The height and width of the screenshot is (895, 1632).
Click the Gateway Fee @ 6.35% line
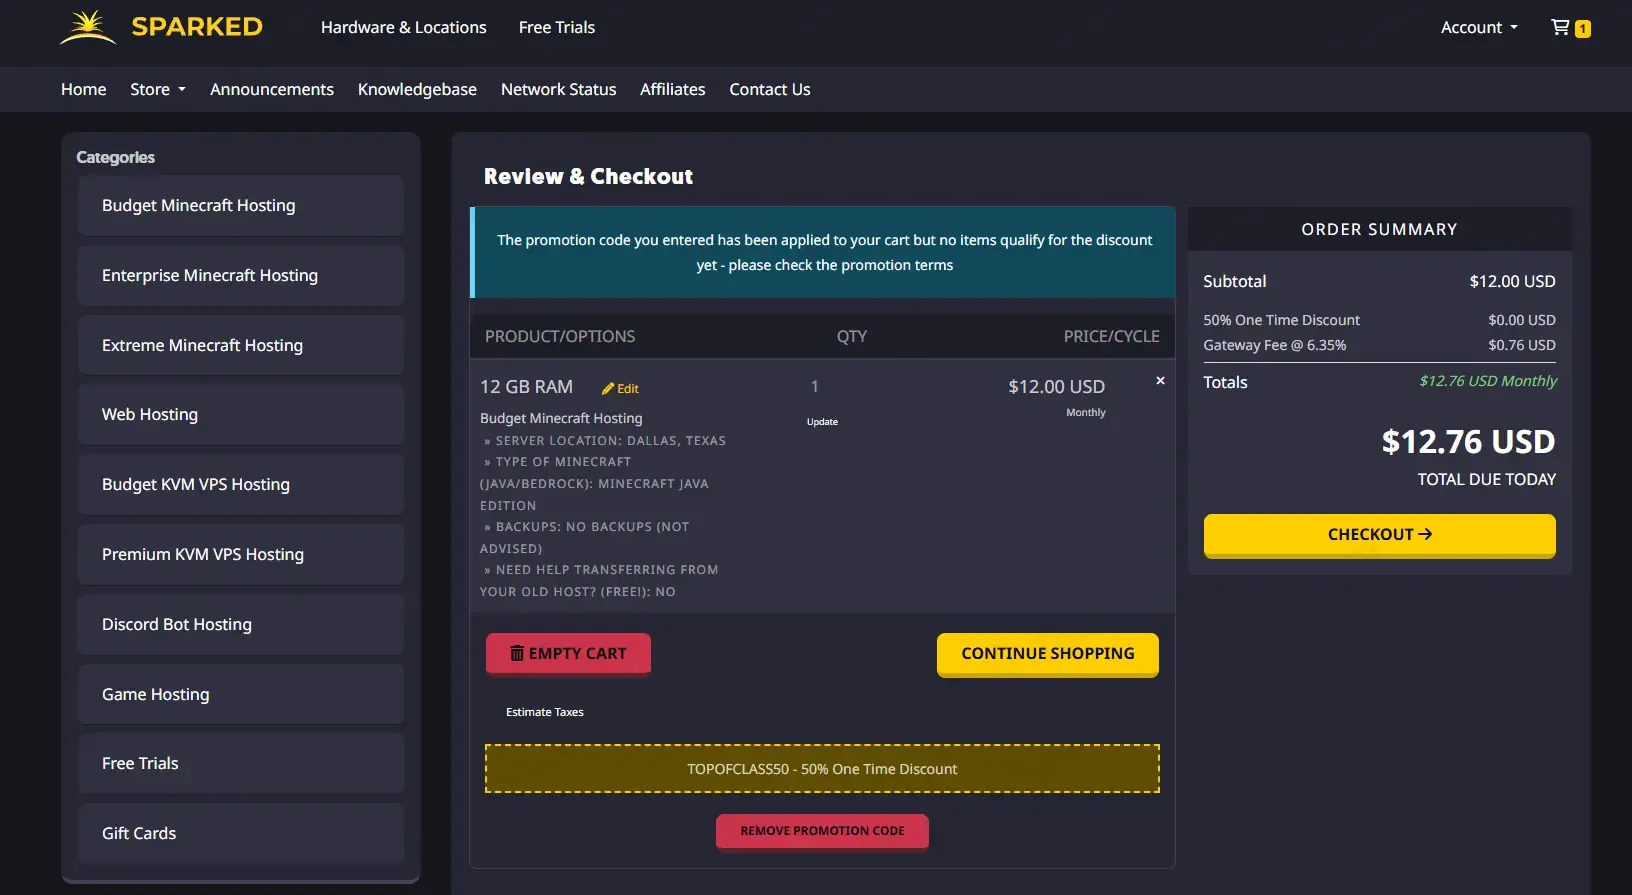[x=1379, y=345]
